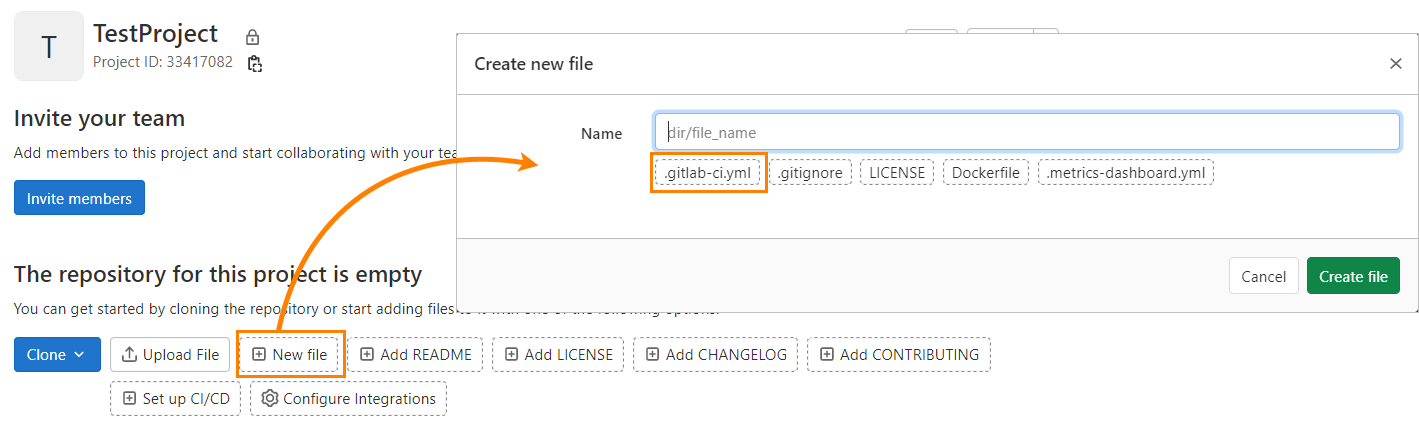This screenshot has height=432, width=1419.
Task: Copy the project ID with clipboard icon
Action: (255, 64)
